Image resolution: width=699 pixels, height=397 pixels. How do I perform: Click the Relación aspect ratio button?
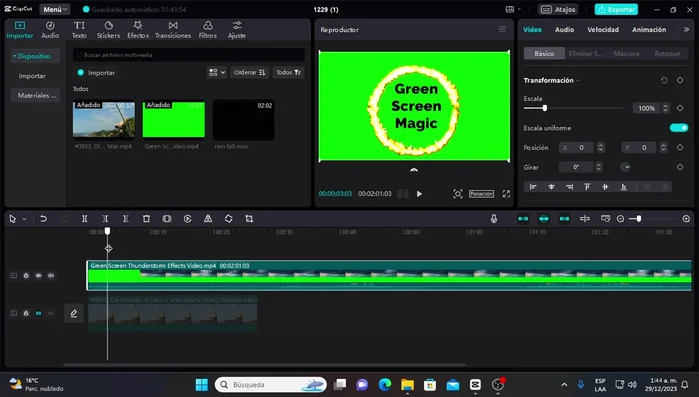coord(481,194)
